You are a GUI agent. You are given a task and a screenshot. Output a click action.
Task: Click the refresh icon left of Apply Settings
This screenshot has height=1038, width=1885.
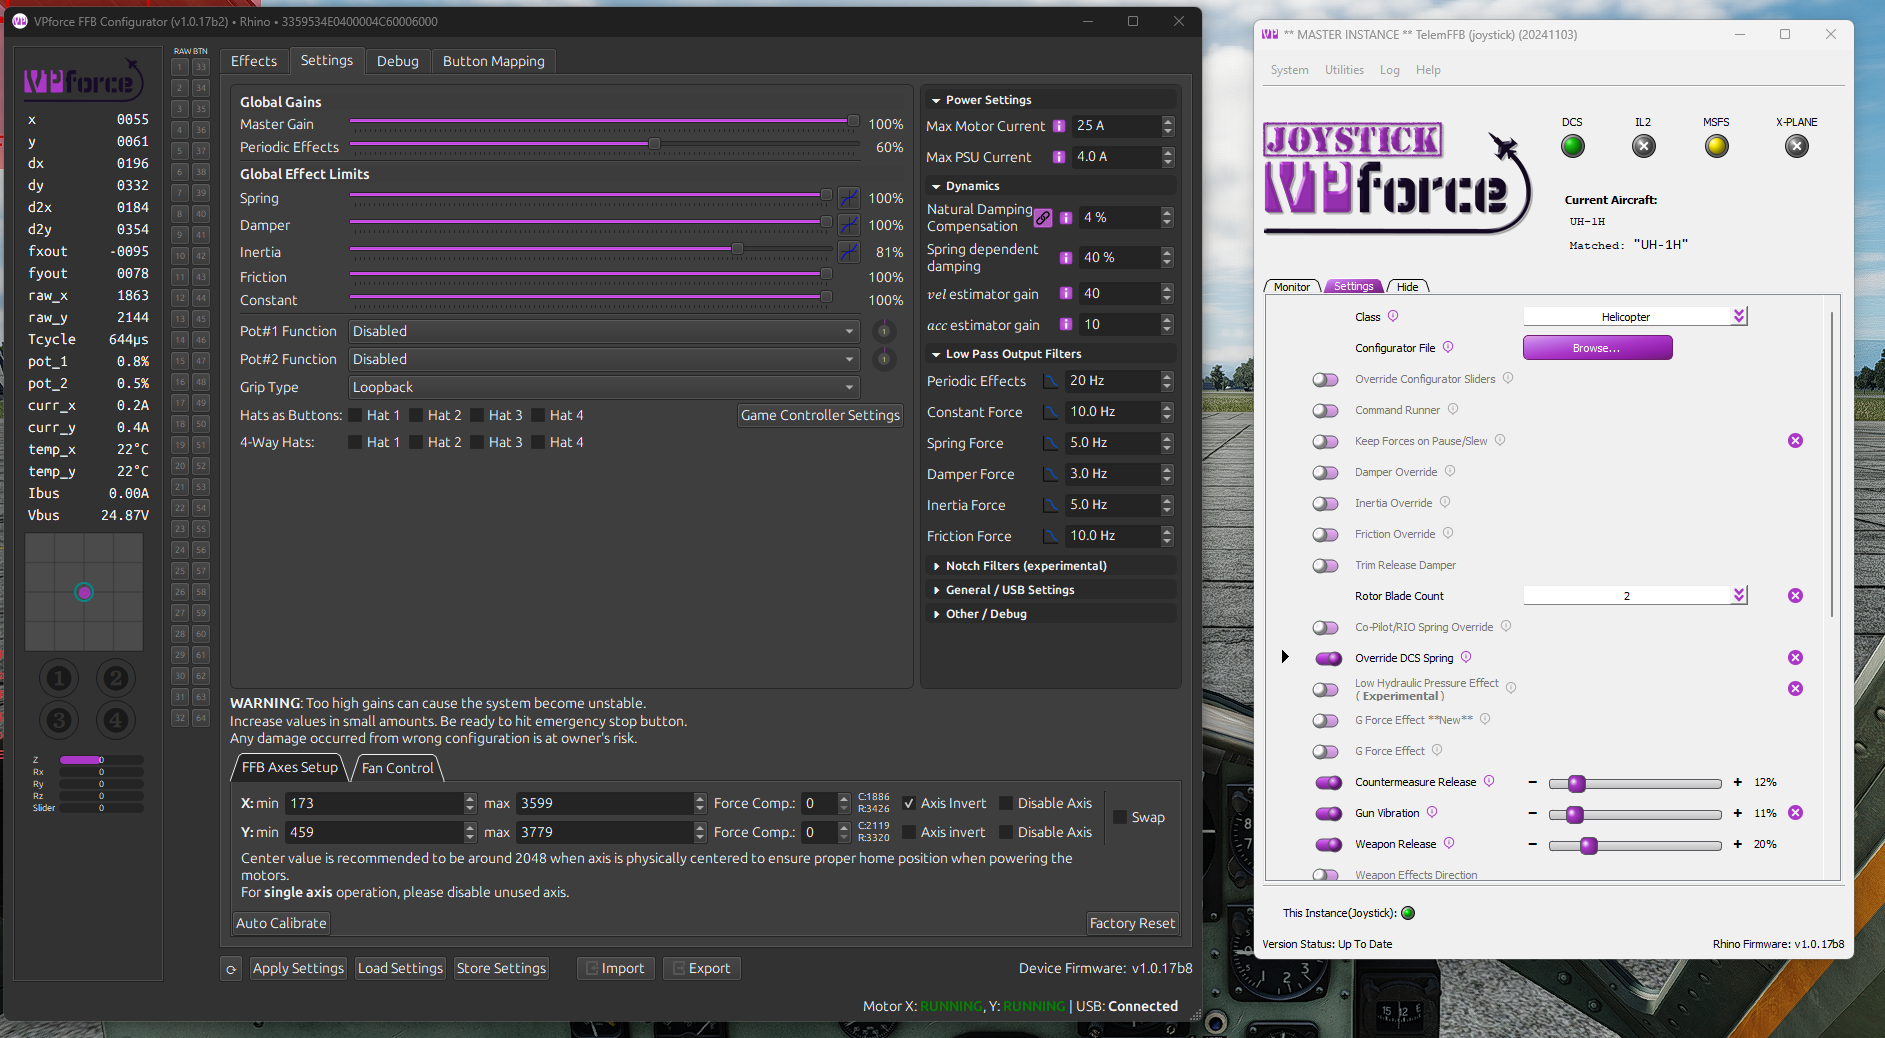coord(231,968)
